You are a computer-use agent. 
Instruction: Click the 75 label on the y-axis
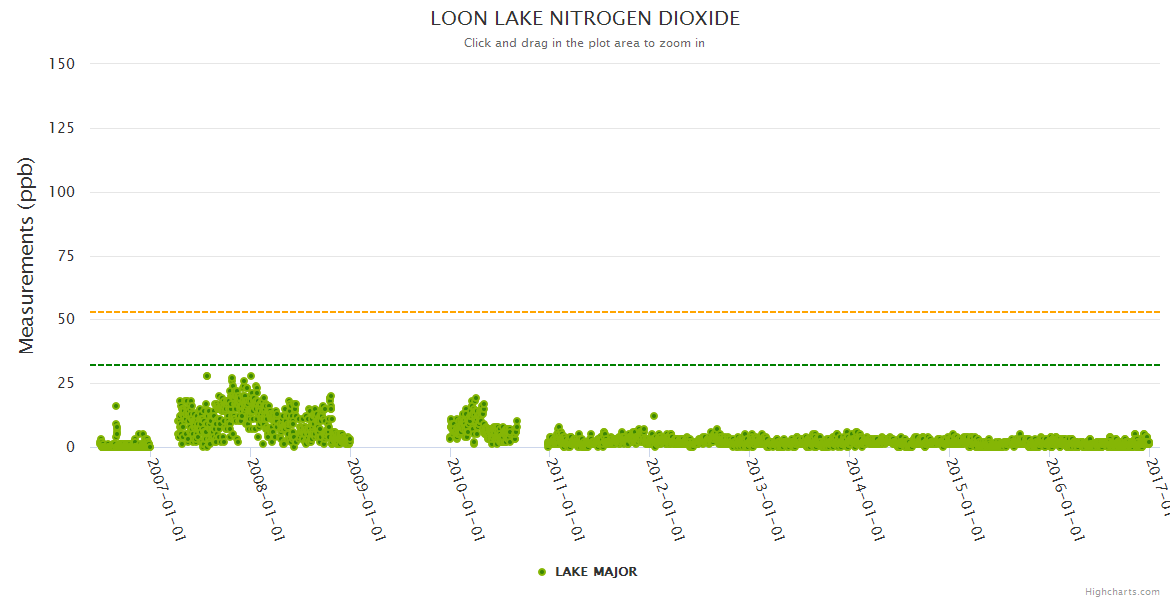pyautogui.click(x=65, y=256)
